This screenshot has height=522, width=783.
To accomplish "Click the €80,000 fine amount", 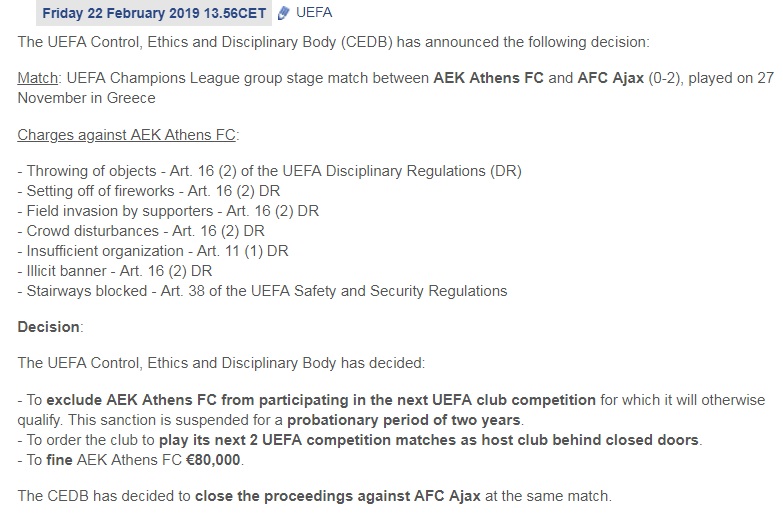I will point(213,460).
